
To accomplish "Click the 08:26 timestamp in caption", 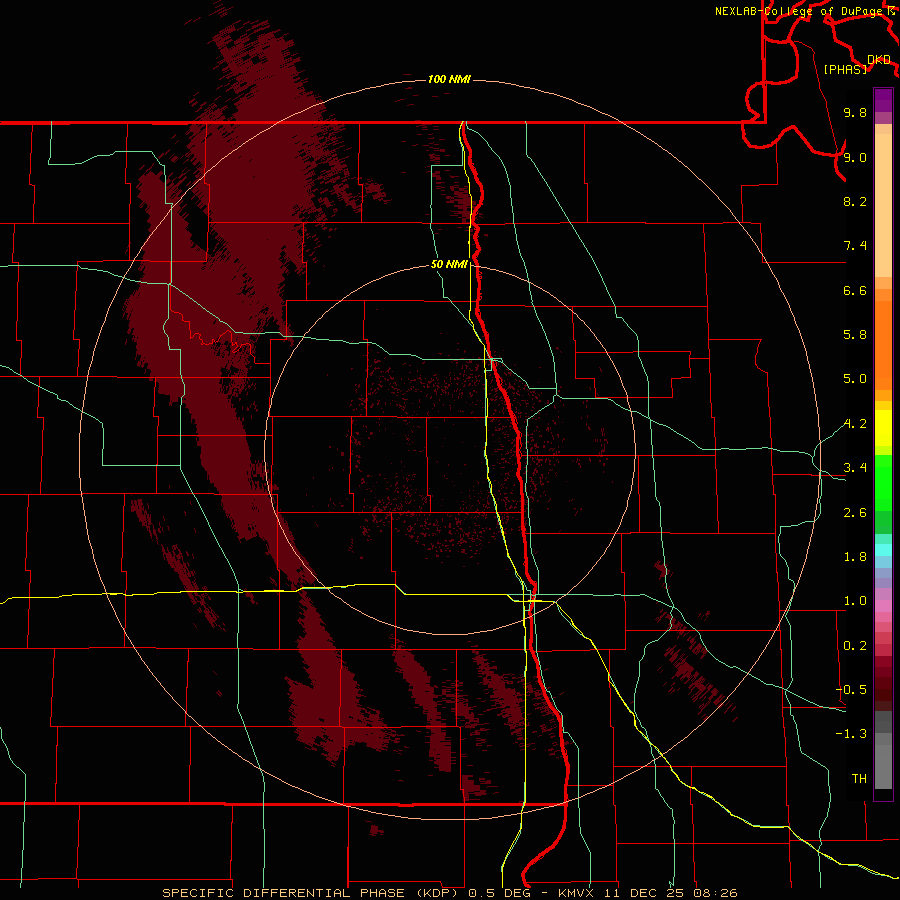I will 715,893.
